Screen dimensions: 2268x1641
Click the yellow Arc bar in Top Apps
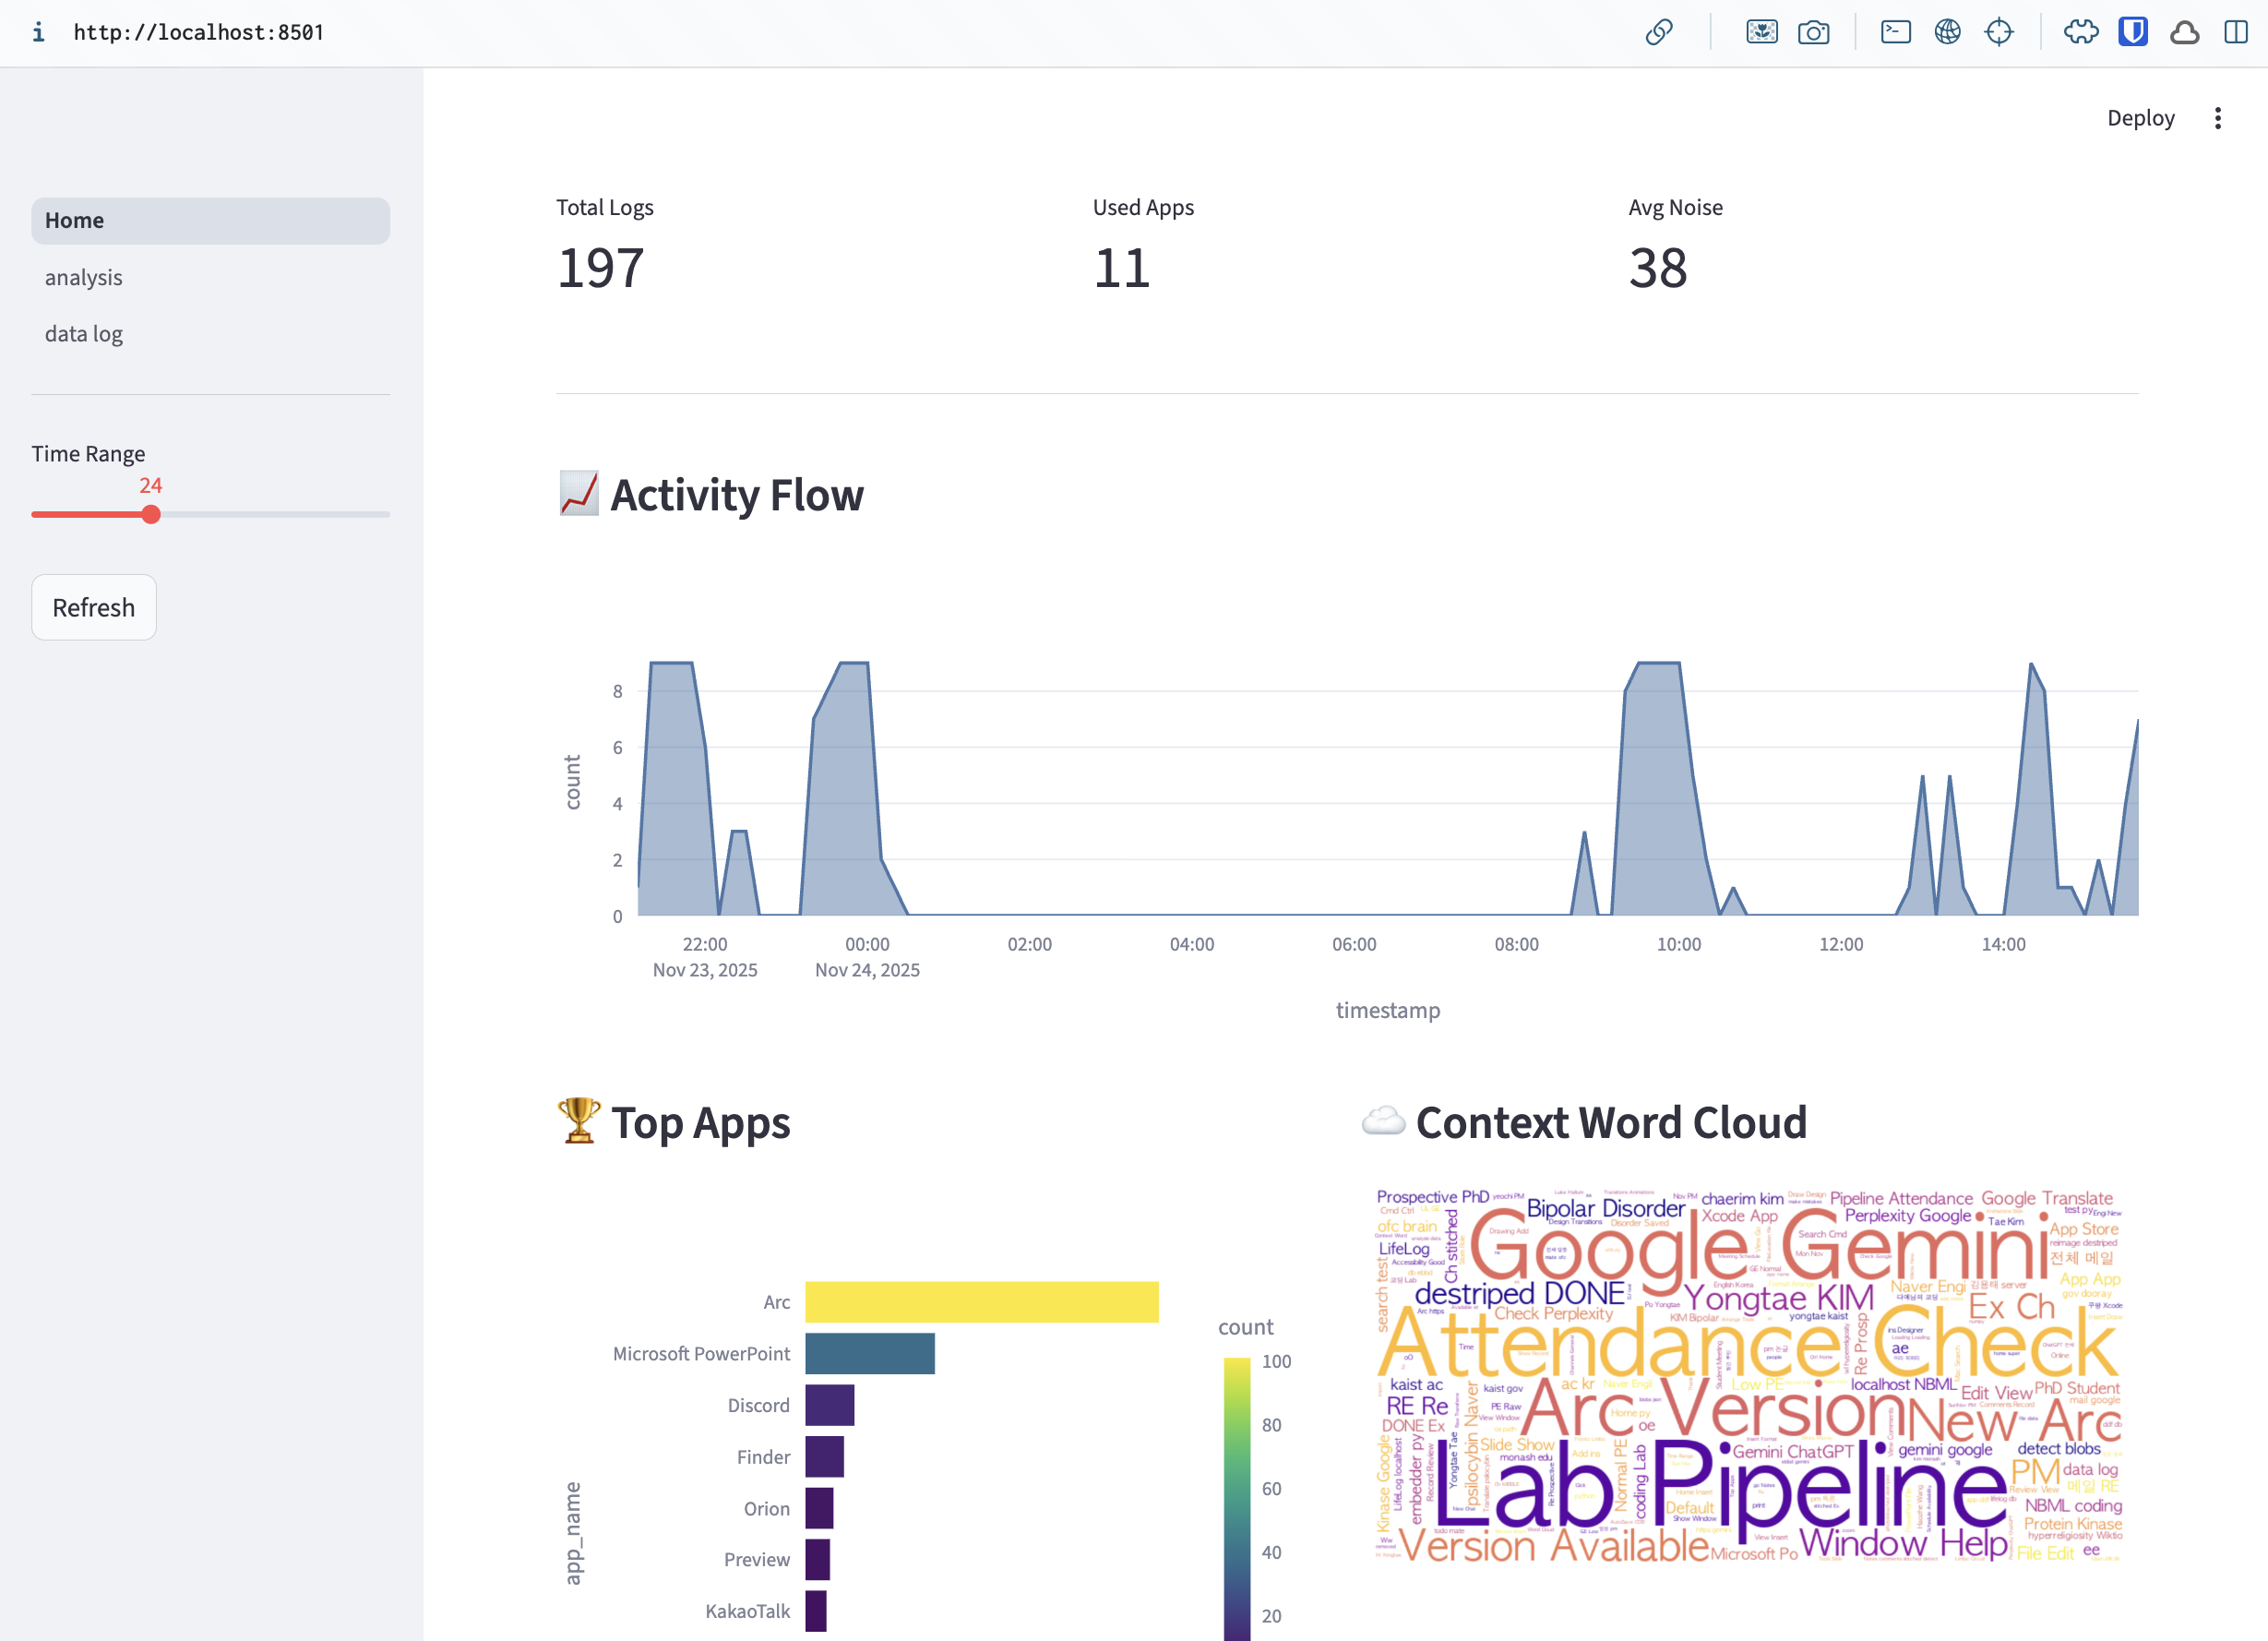pyautogui.click(x=981, y=1302)
